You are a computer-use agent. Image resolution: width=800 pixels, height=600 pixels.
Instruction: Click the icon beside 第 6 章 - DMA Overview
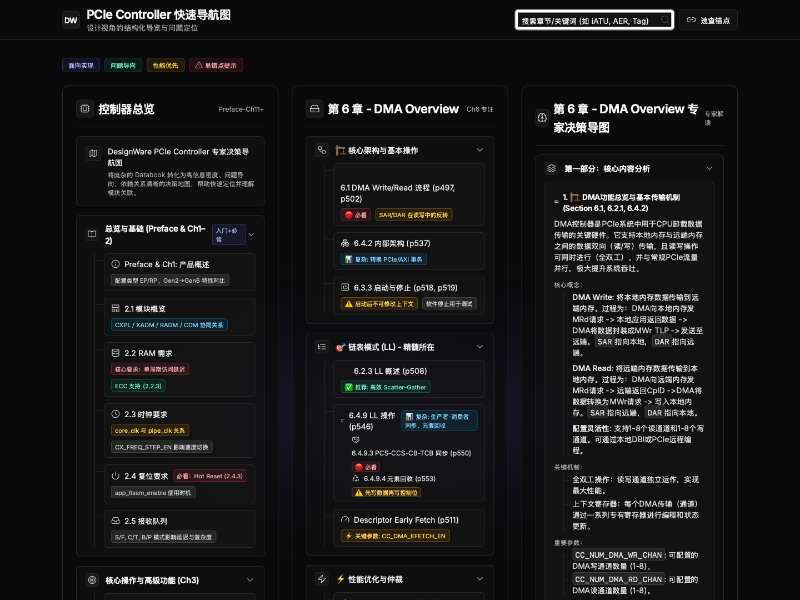[315, 109]
